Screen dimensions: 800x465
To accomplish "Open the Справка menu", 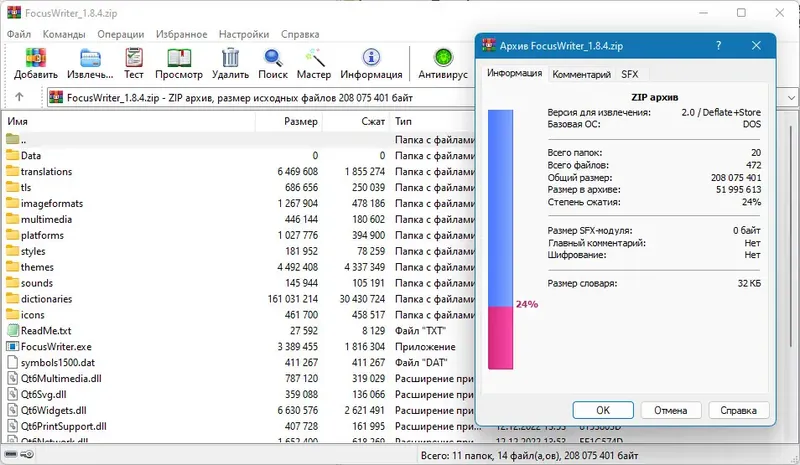I will tap(300, 34).
